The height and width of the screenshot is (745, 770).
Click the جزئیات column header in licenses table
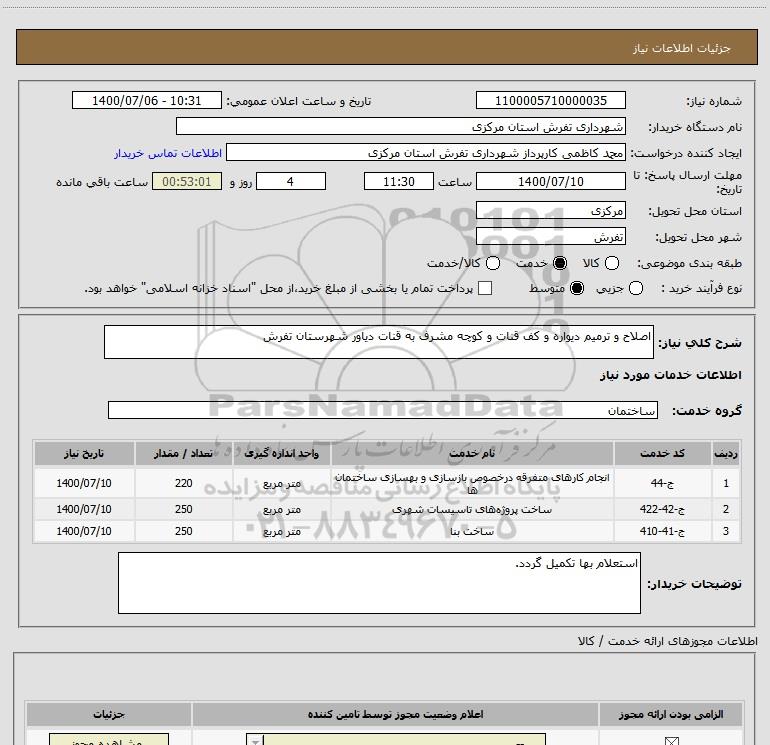pyautogui.click(x=109, y=715)
